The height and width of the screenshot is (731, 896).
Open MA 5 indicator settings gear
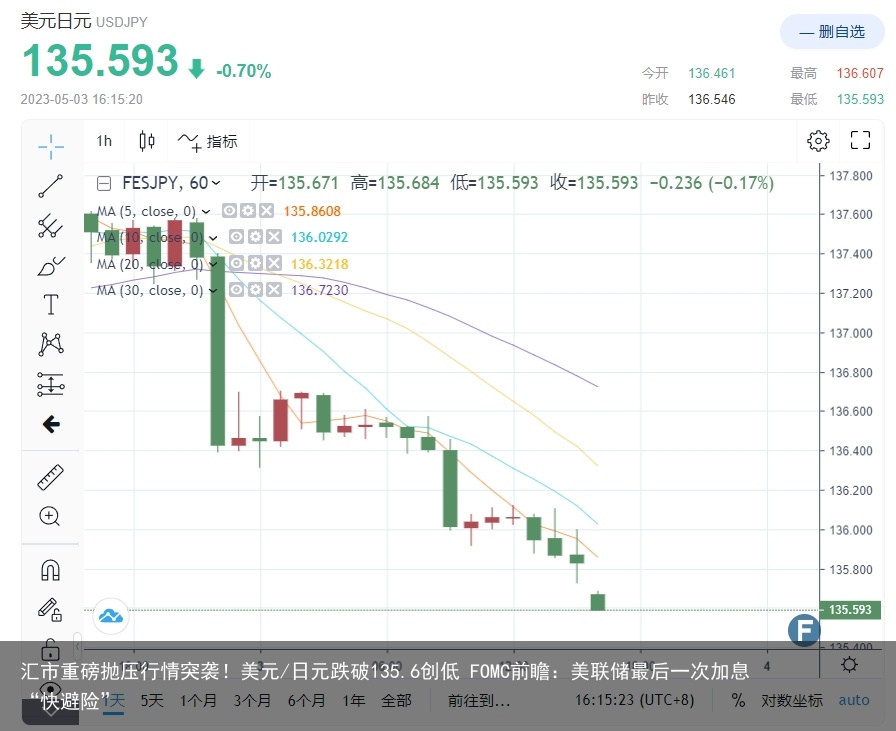(x=248, y=211)
